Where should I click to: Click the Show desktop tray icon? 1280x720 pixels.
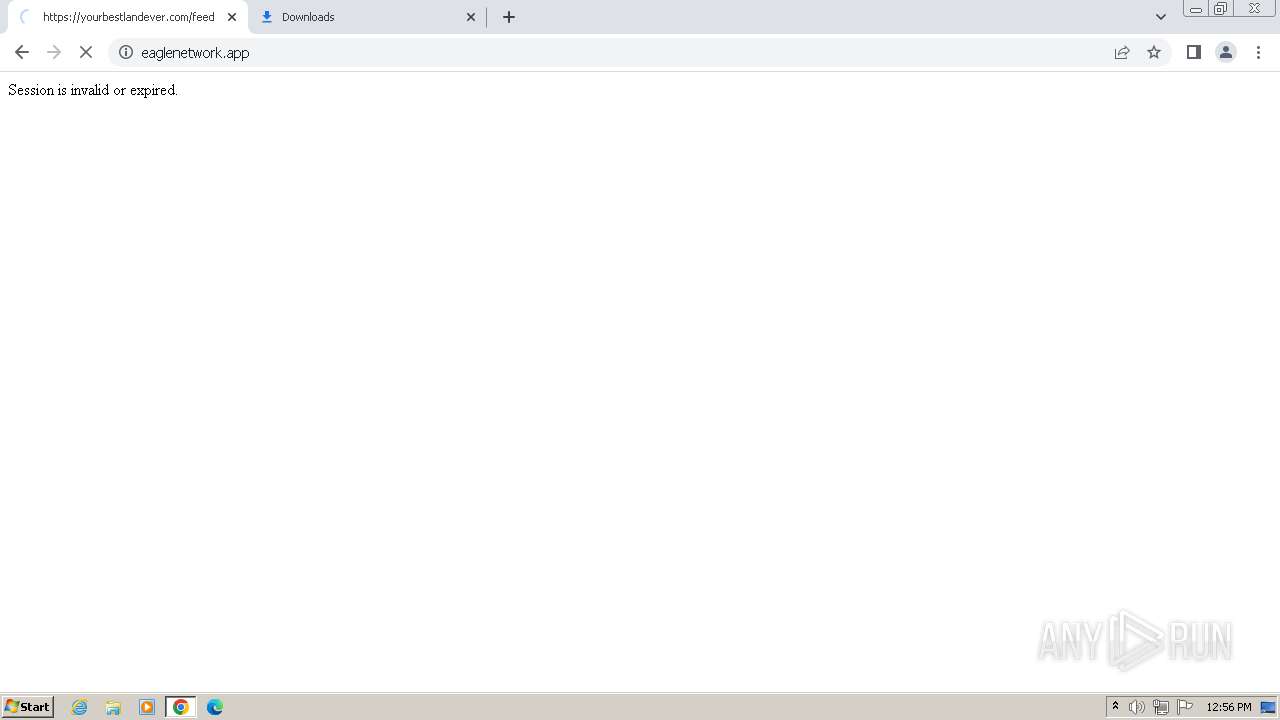1268,707
